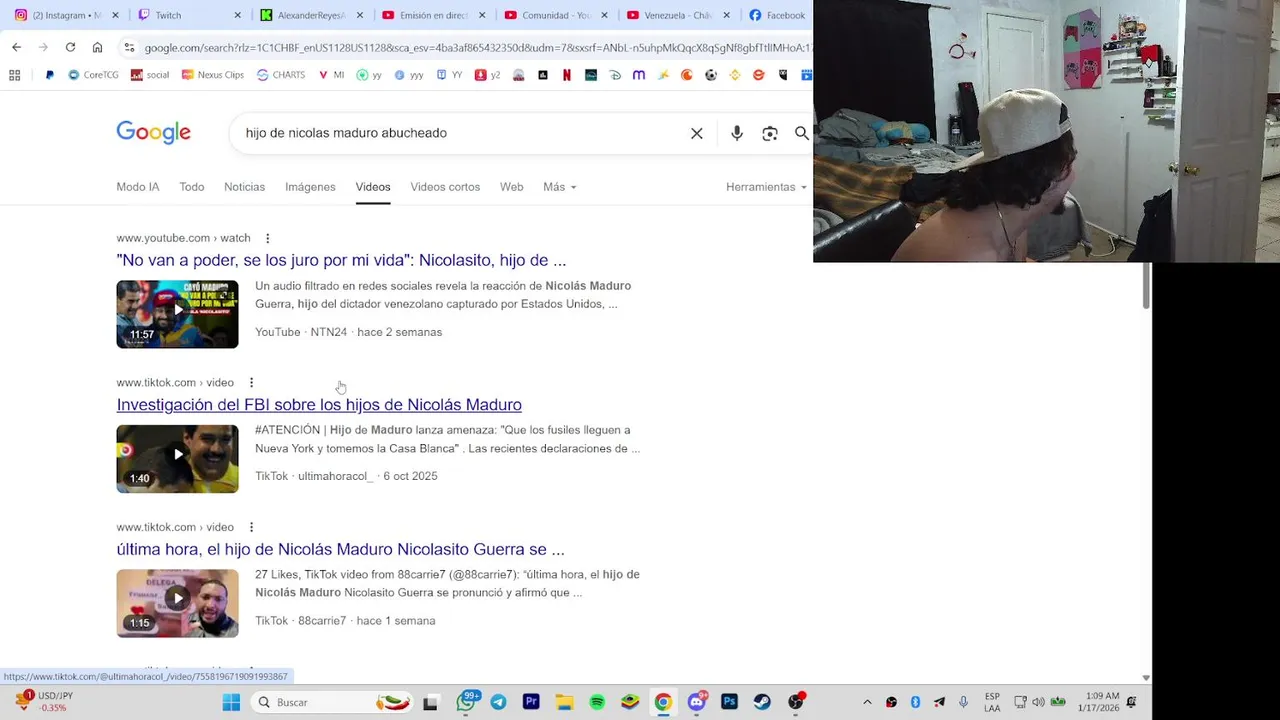This screenshot has height=720, width=1280.
Task: Switch to the Facebook tab
Action: tap(777, 15)
